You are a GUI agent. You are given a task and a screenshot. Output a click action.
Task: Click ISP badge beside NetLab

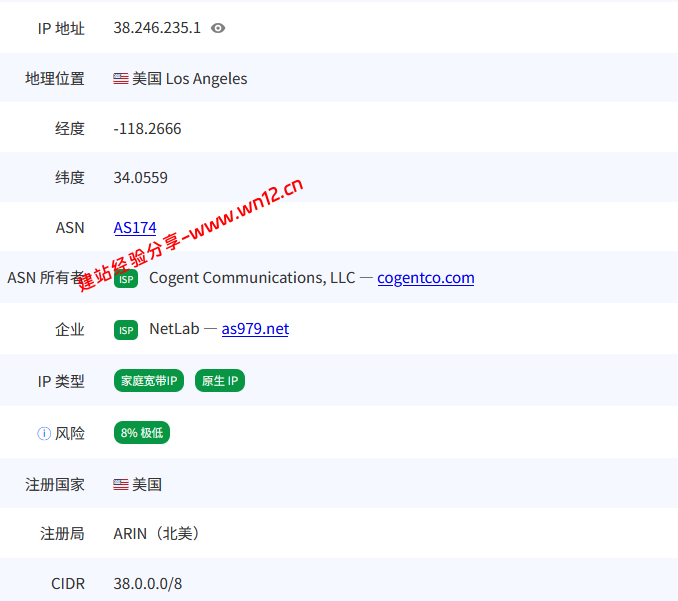126,330
